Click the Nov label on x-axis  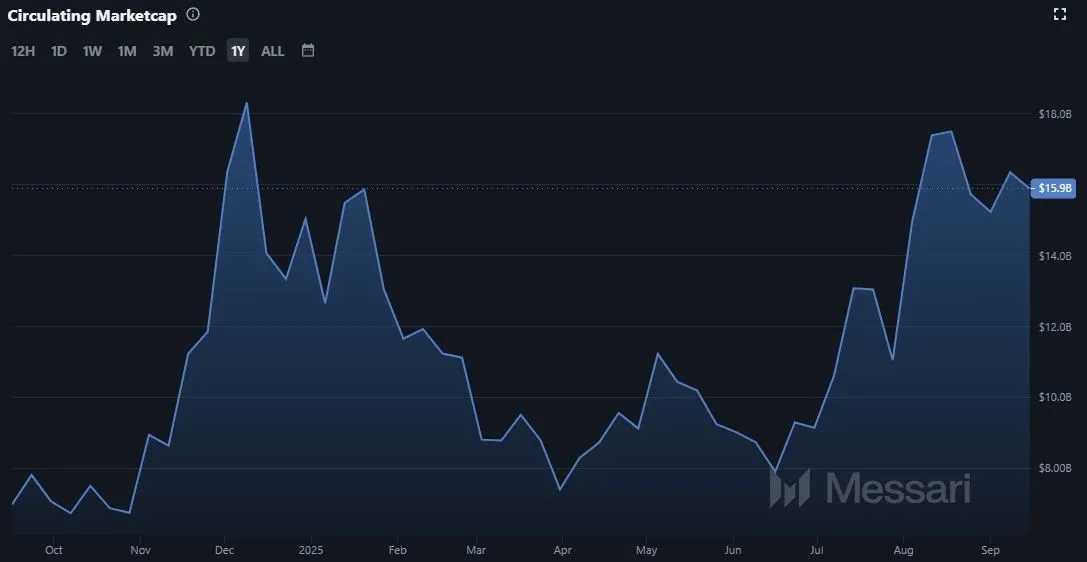141,550
